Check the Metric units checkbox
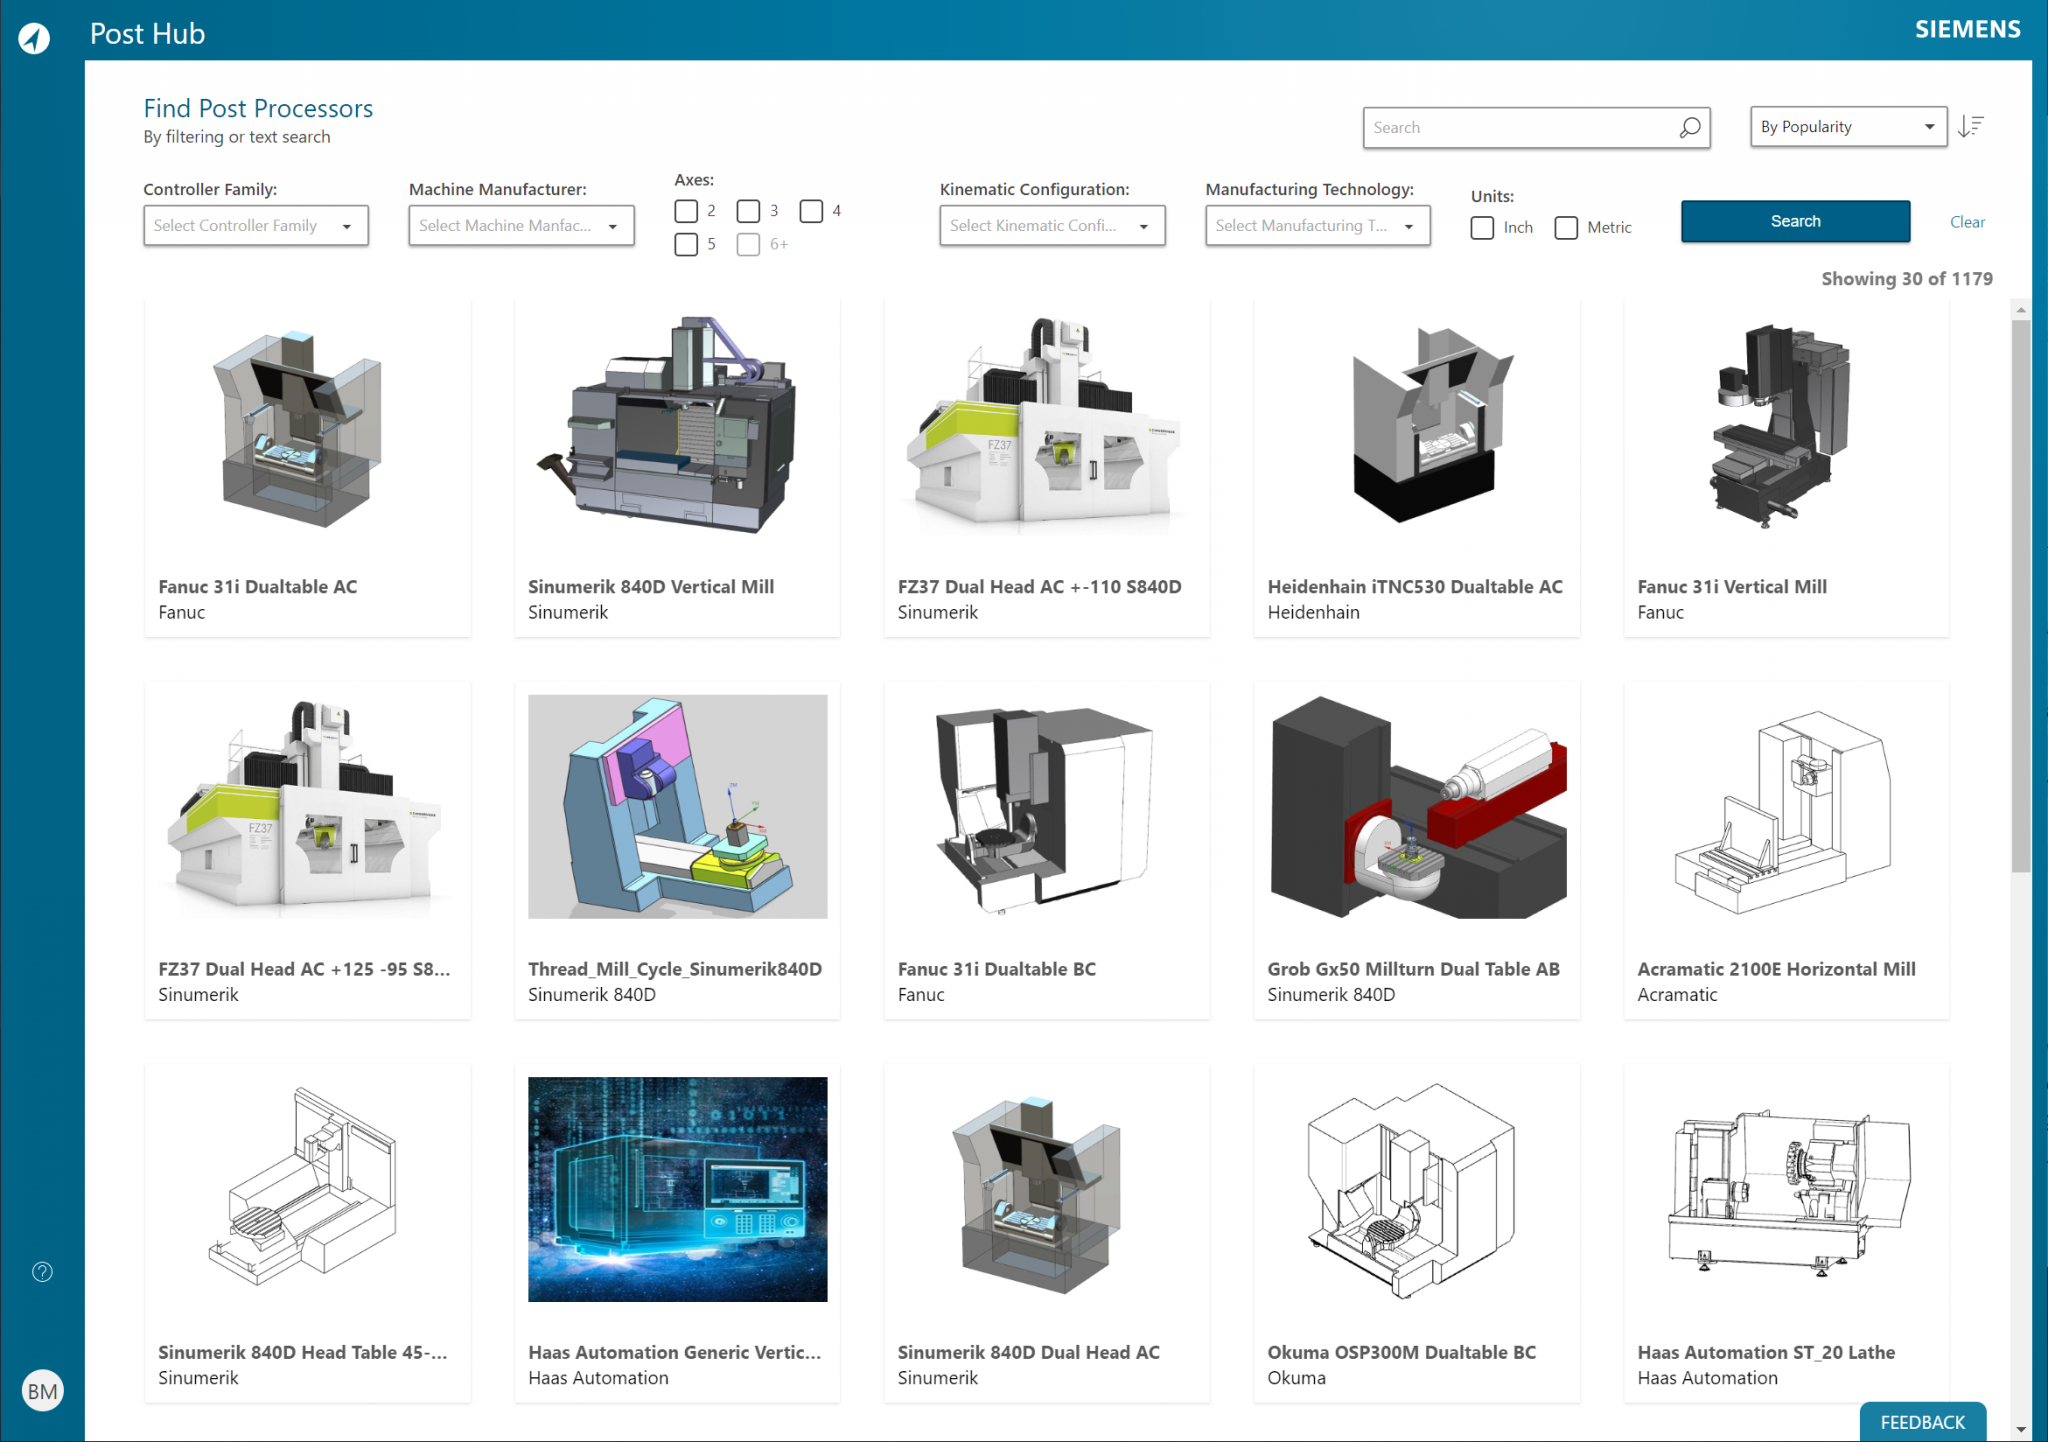2048x1442 pixels. pos(1566,228)
